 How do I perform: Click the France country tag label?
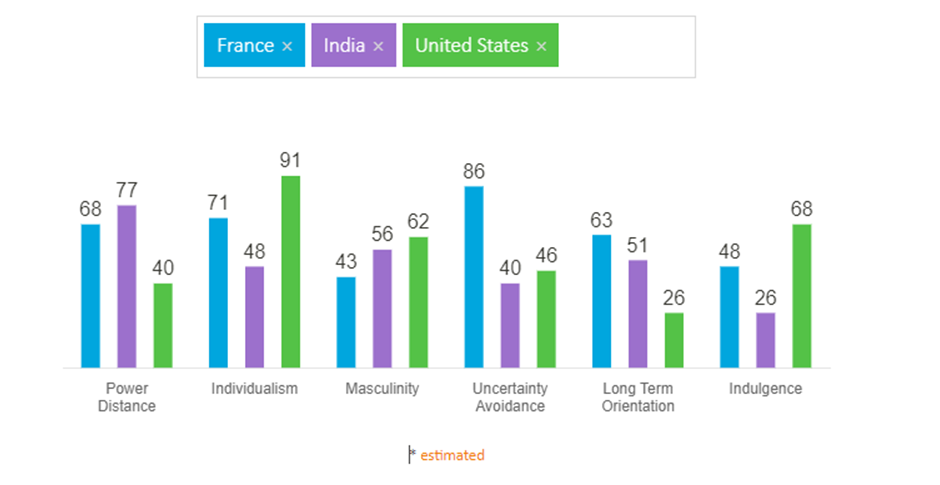click(x=245, y=45)
